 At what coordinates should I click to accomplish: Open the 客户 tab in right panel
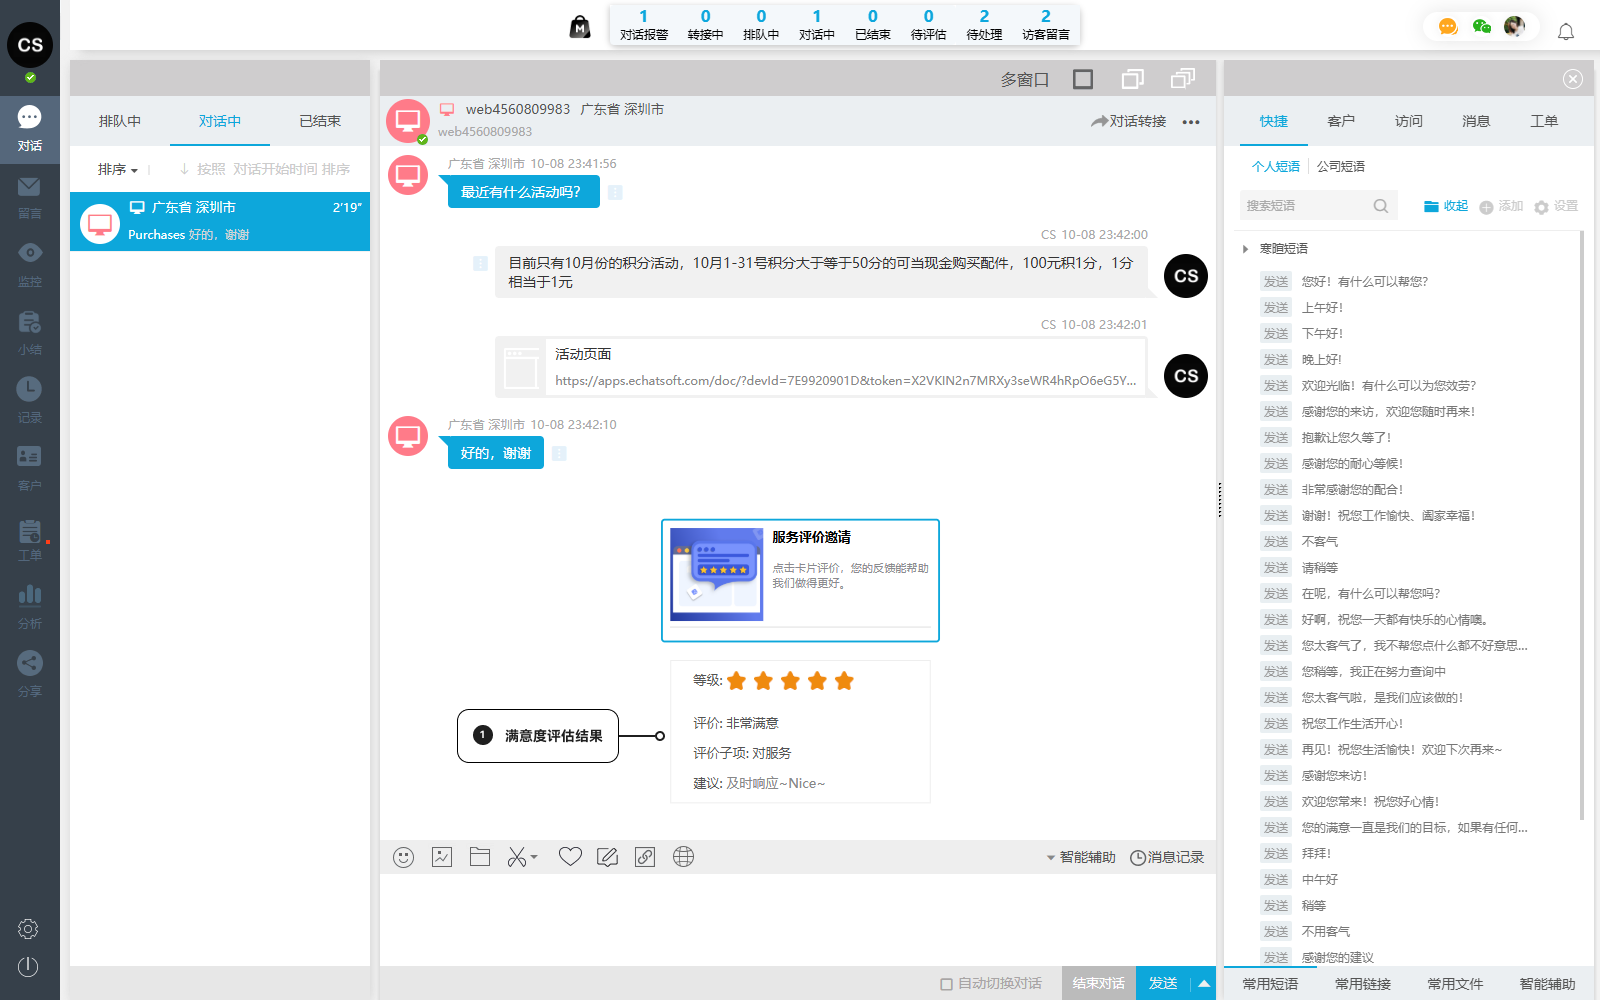(x=1341, y=121)
